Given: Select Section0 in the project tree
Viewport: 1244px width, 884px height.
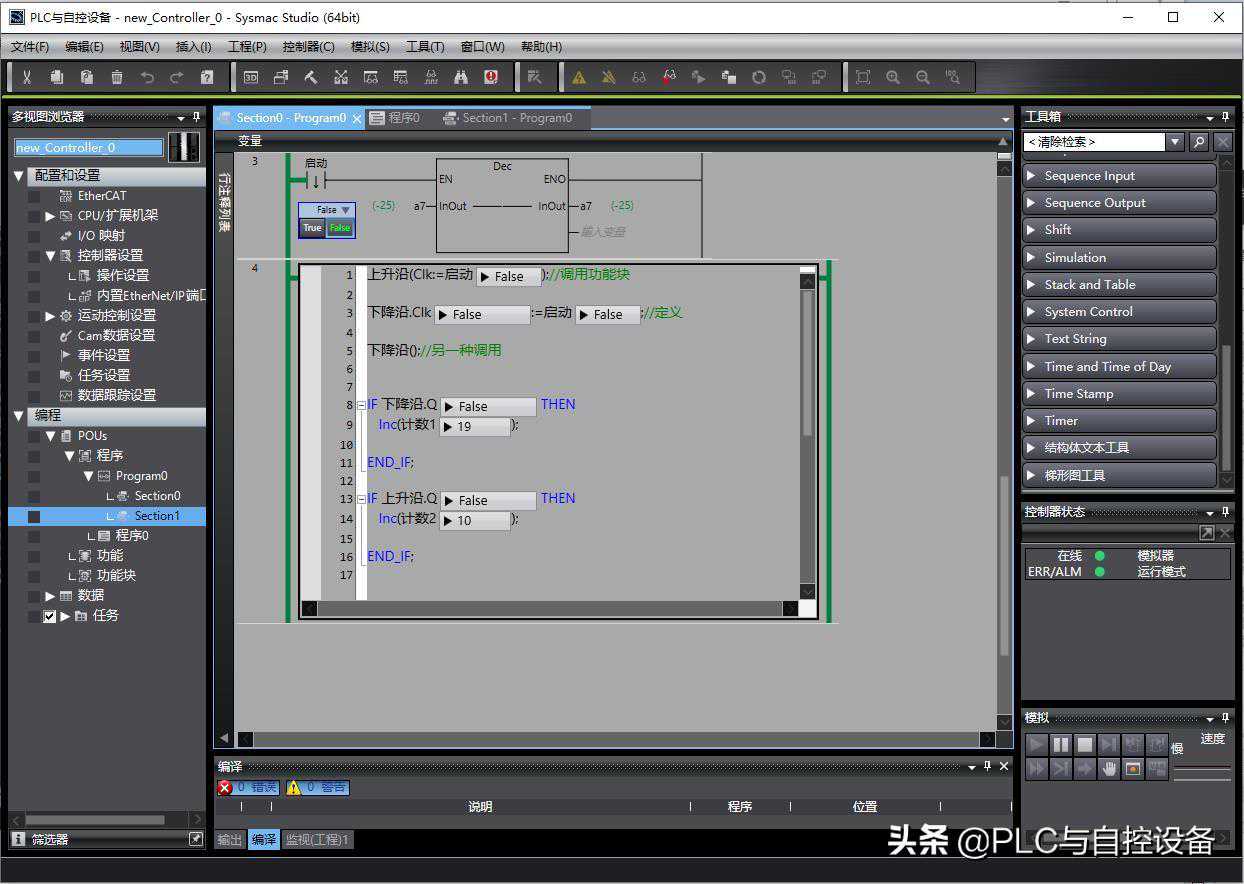Looking at the screenshot, I should (x=157, y=496).
